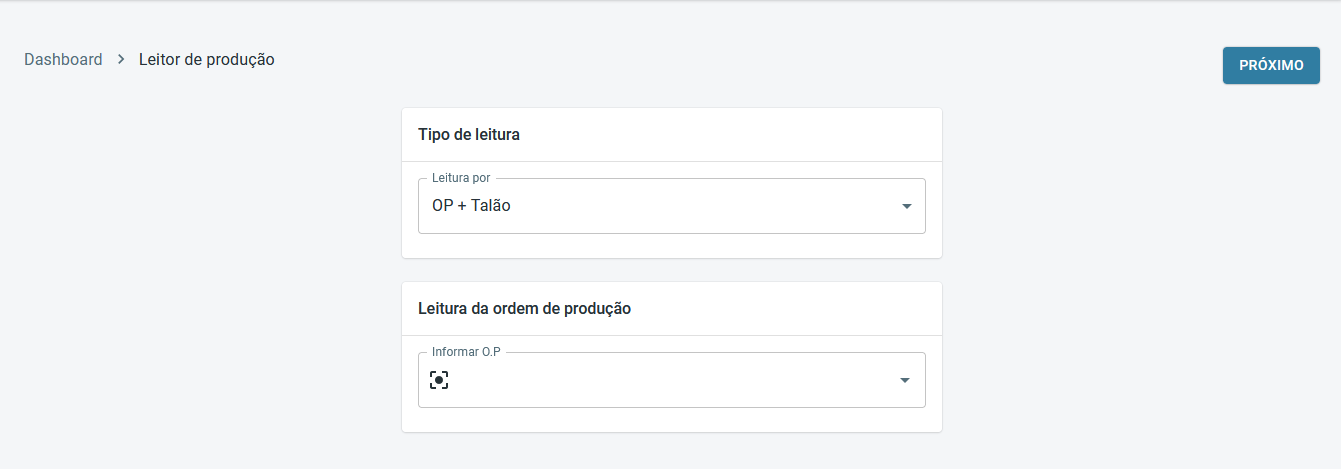This screenshot has width=1341, height=469.
Task: Click the Leitura por field label
Action: [x=461, y=178]
